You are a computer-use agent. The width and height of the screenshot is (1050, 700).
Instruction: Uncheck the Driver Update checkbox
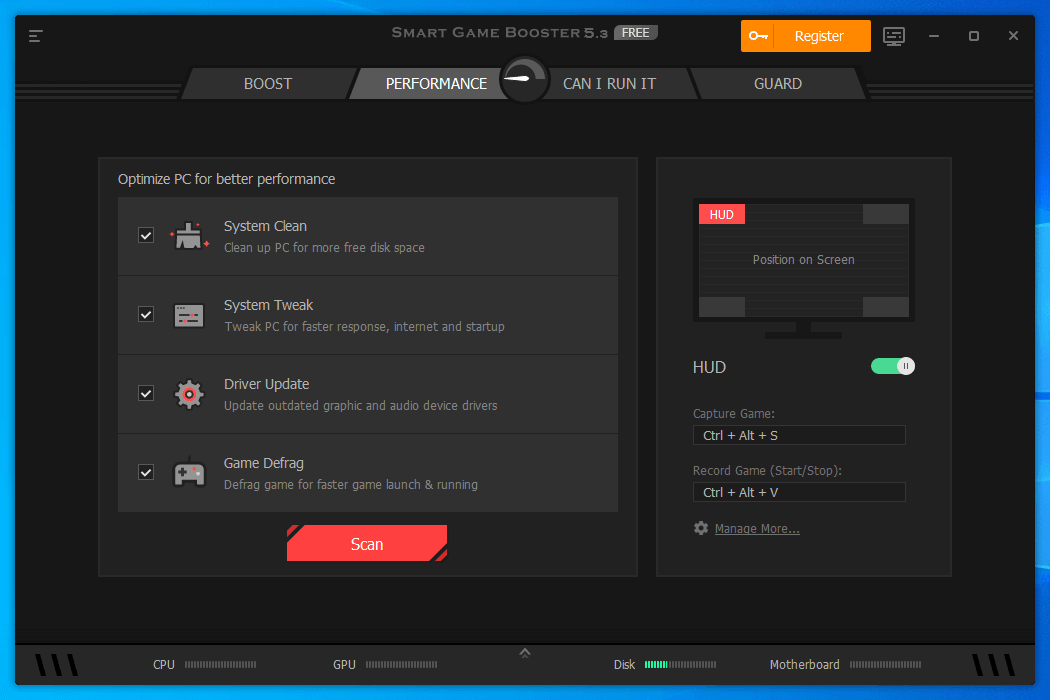tap(146, 394)
